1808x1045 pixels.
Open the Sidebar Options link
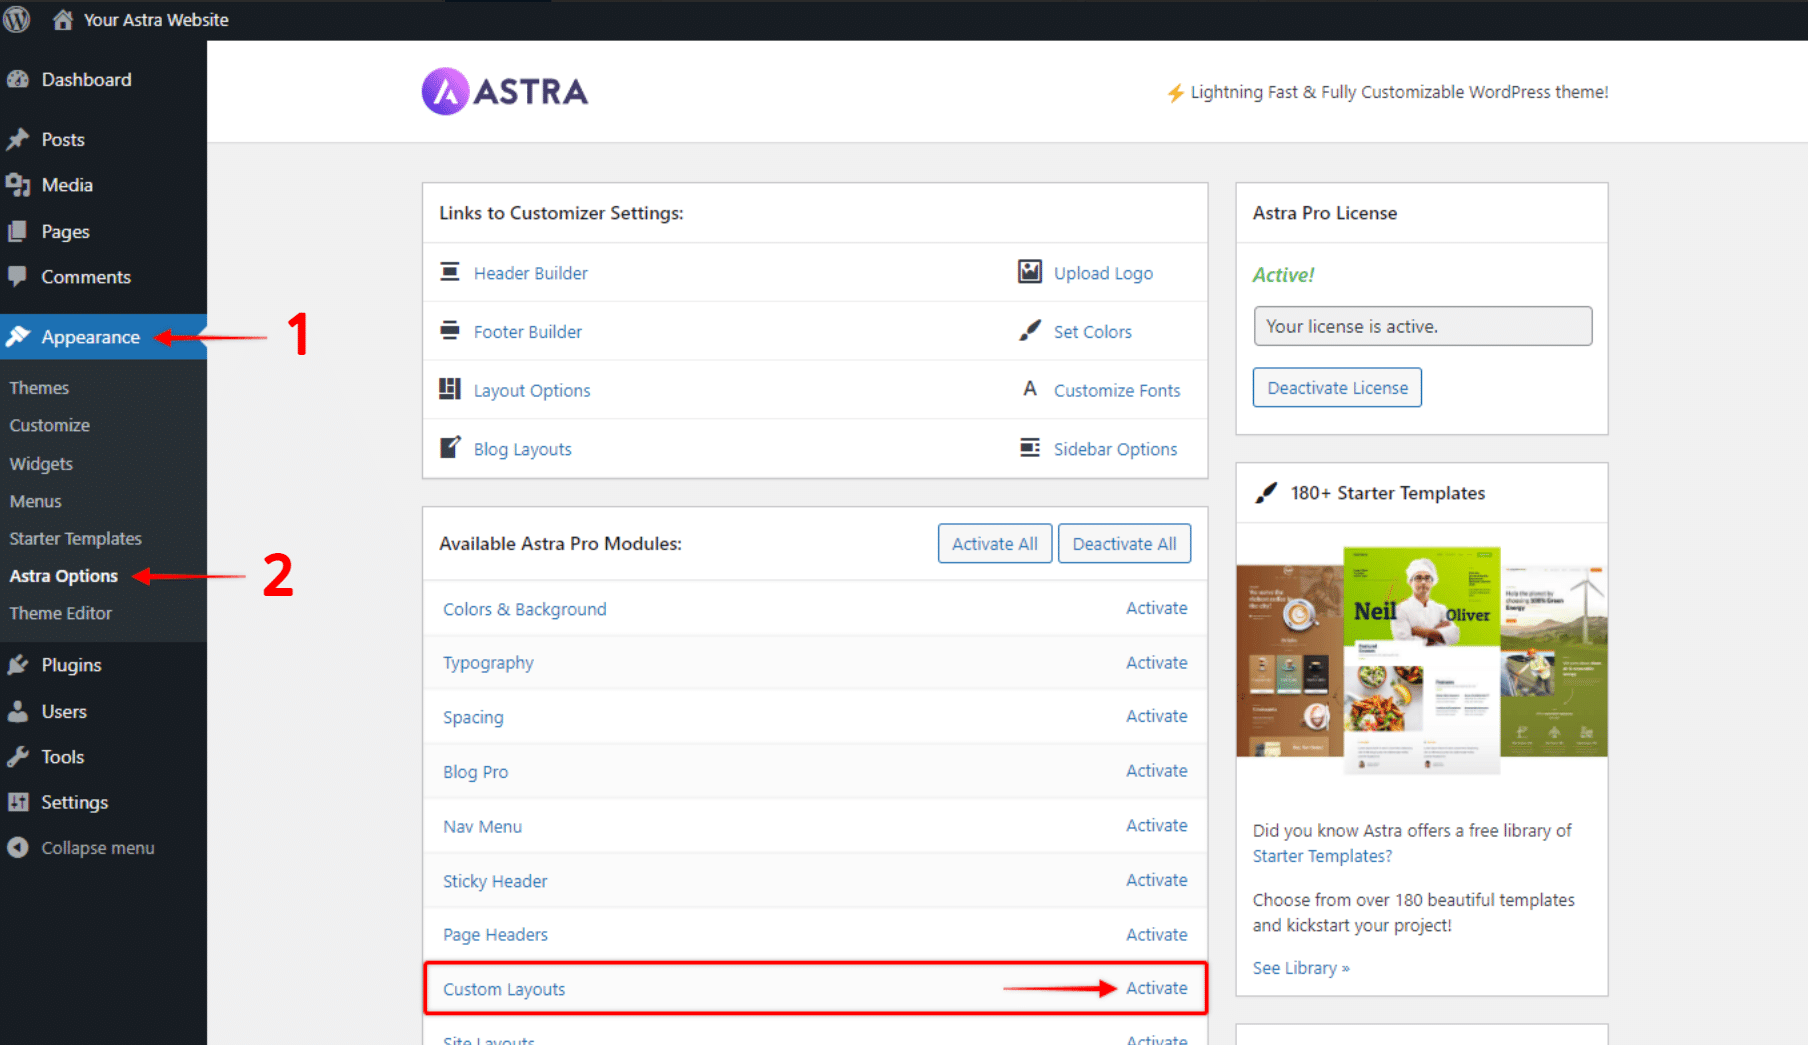tap(1115, 449)
